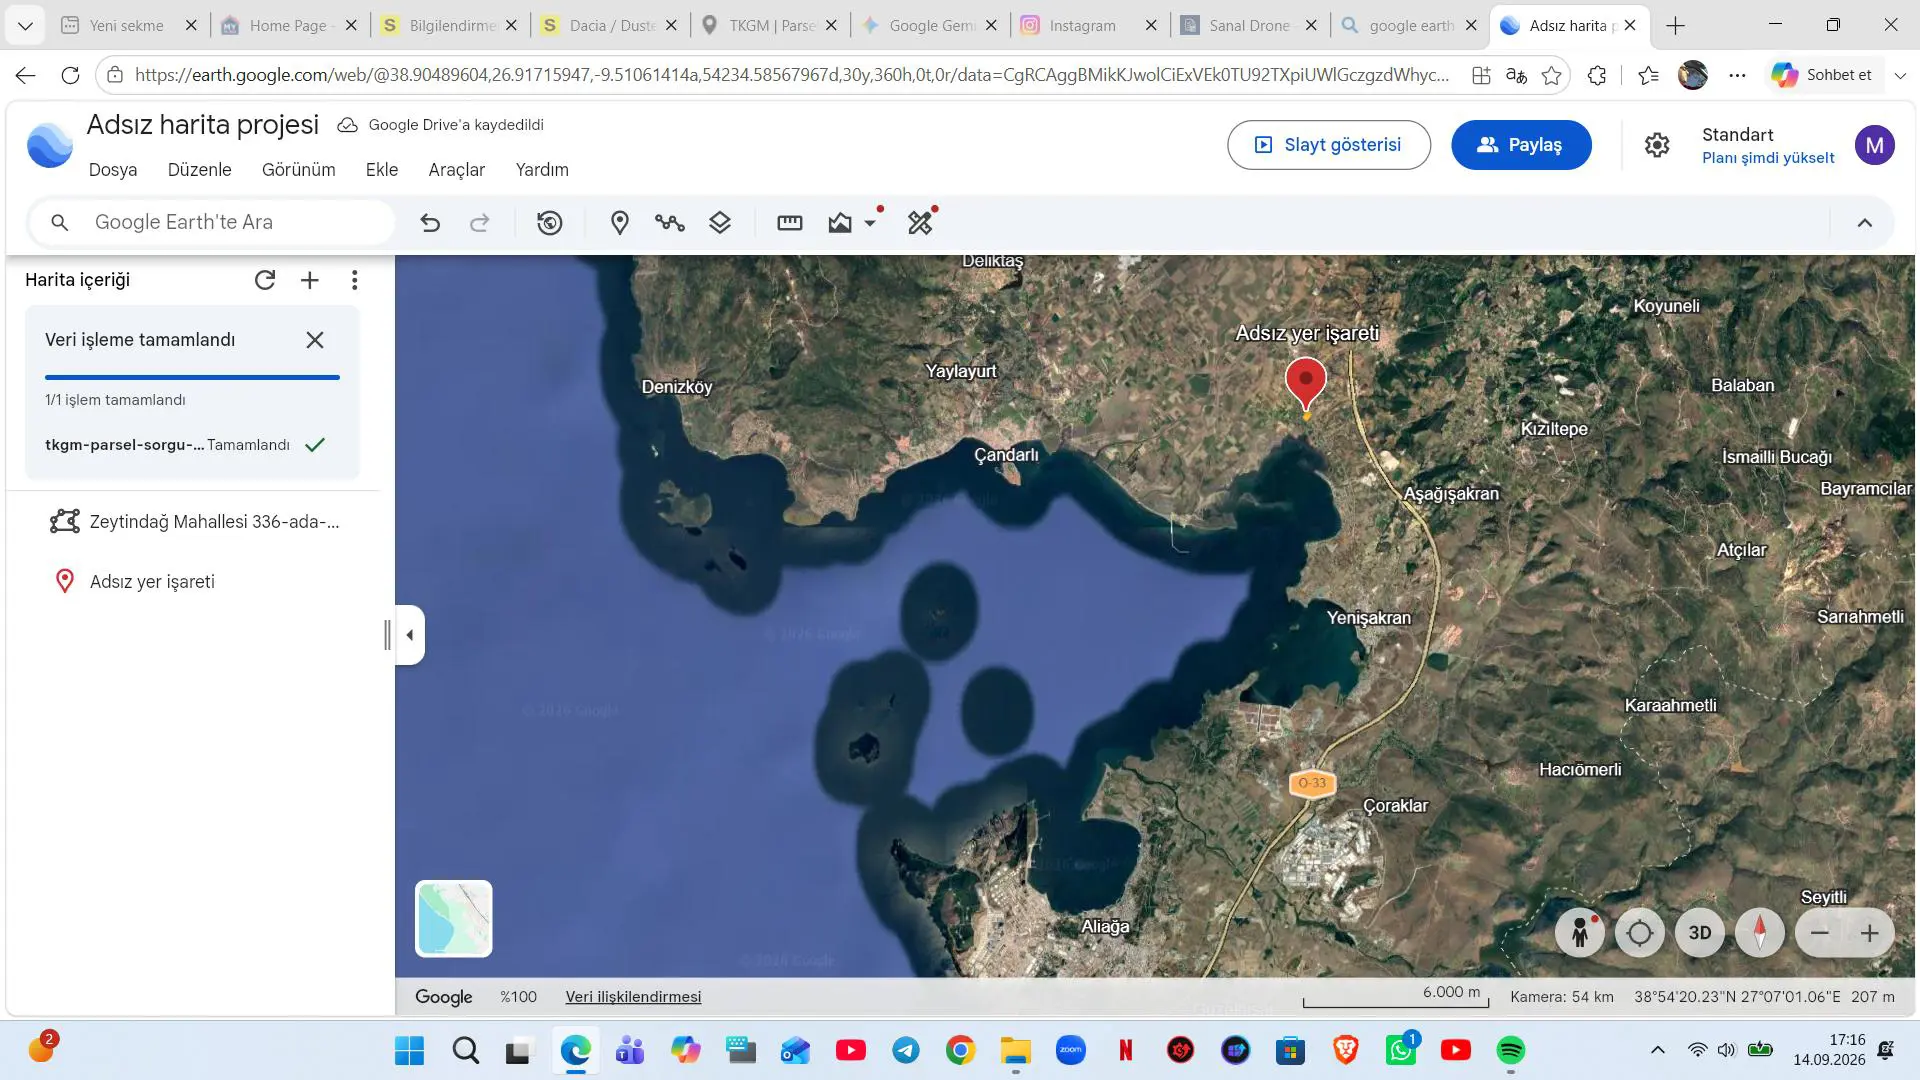Select the Zeytindağ Mahallesi 336-ada polygon item
Screen dimensions: 1920x1080
coord(194,521)
